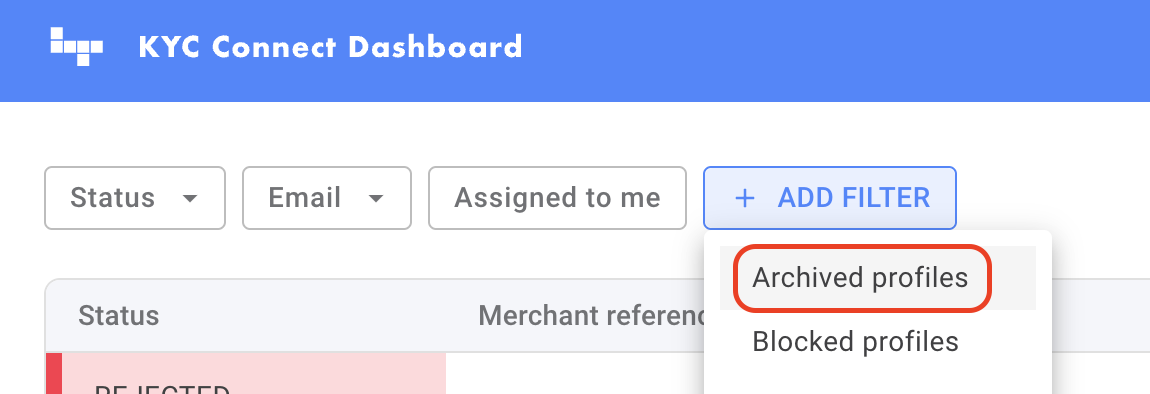Click the Email filter's down arrow
Screen dimensions: 1150x394
(x=376, y=198)
